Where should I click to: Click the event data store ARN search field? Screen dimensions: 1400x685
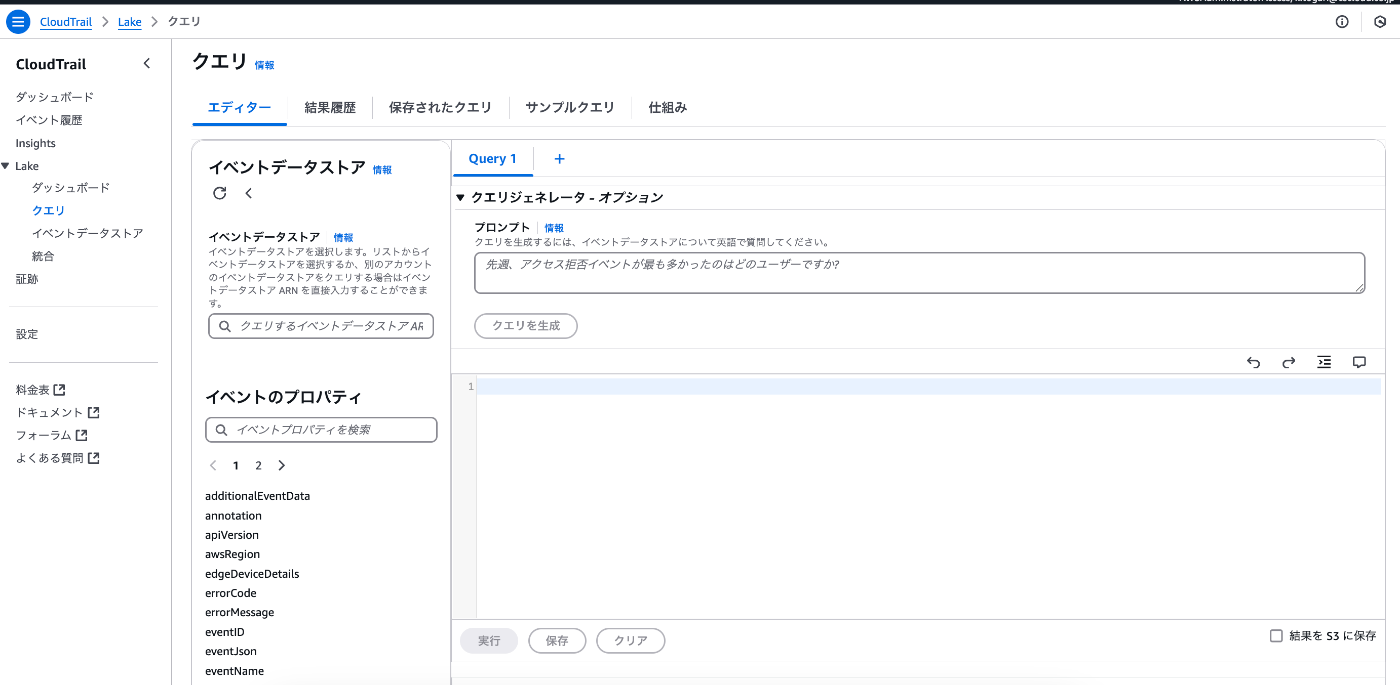[x=321, y=326]
